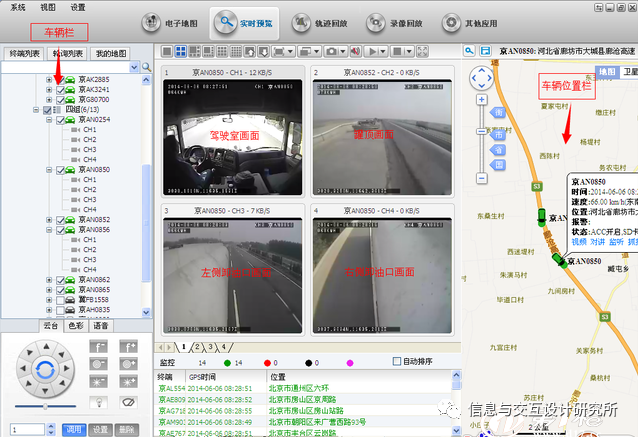The image size is (638, 437).
Task: Click the 删除 preset button
Action: pyautogui.click(x=127, y=430)
